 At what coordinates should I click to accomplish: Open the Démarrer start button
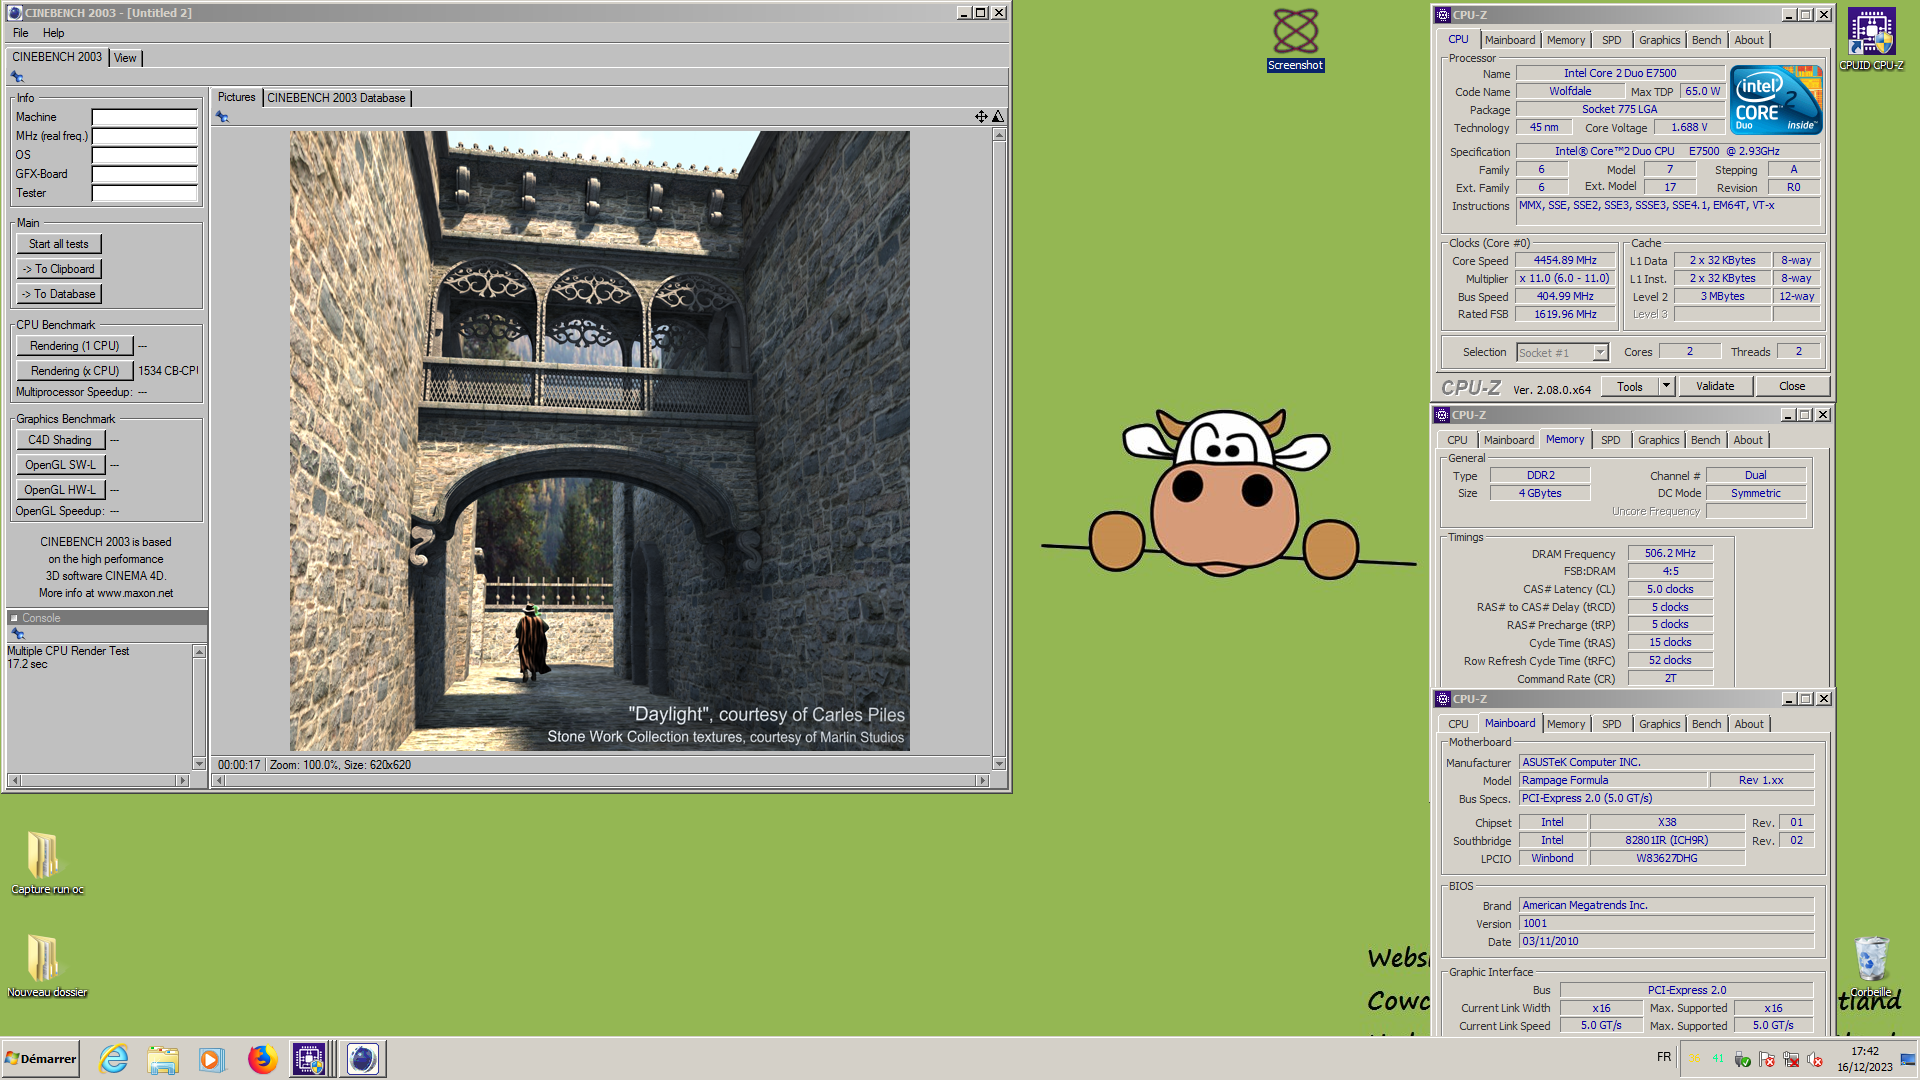[x=41, y=1059]
